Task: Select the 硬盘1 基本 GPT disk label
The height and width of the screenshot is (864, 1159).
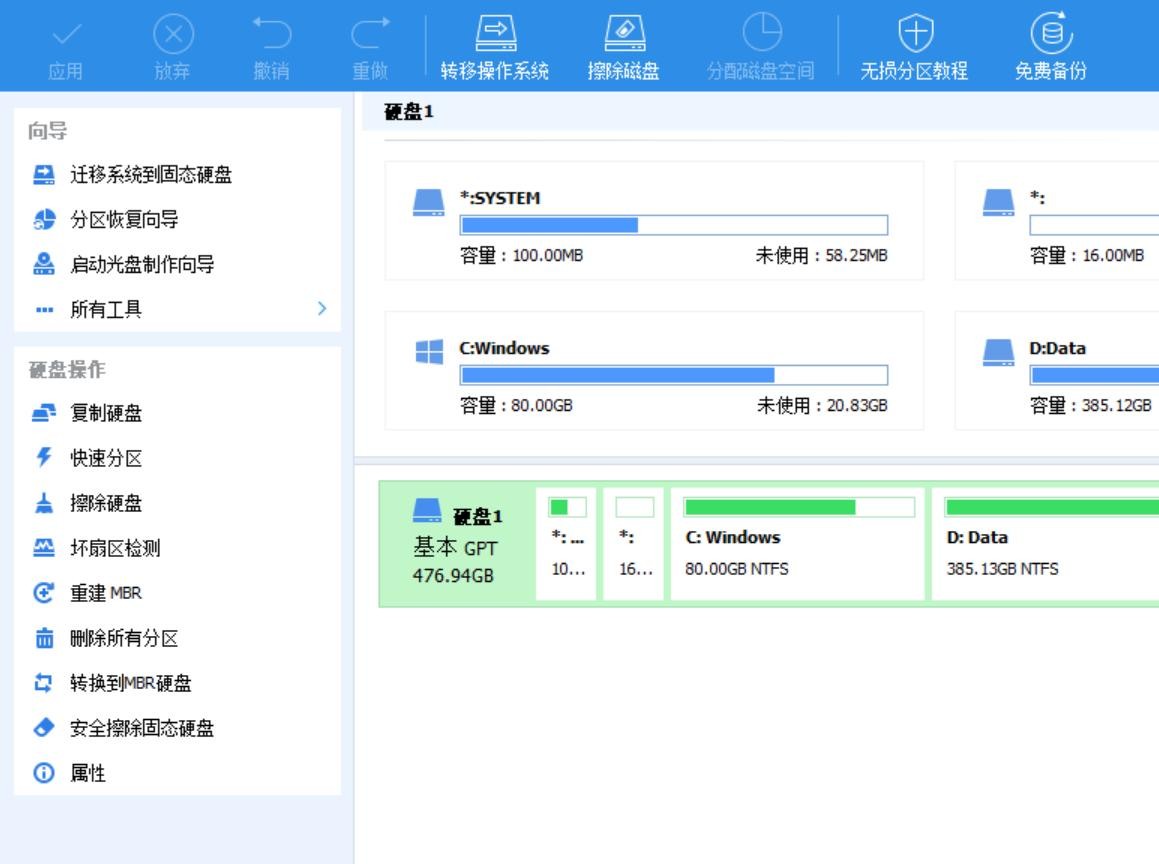Action: tap(457, 545)
